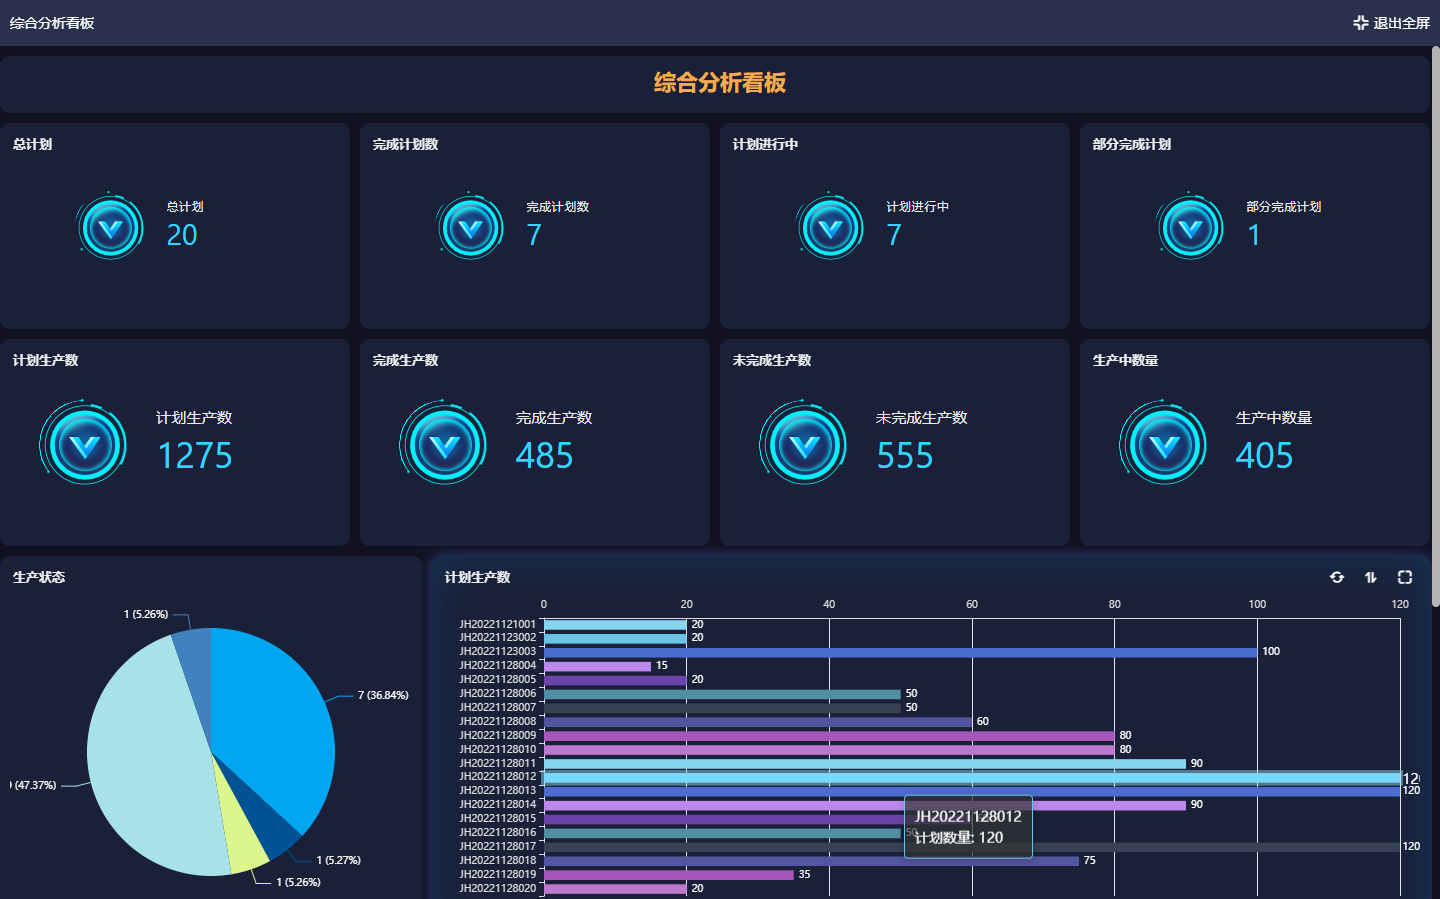This screenshot has height=899, width=1440.
Task: Refresh the 计划生产数 bar chart
Action: point(1337,577)
